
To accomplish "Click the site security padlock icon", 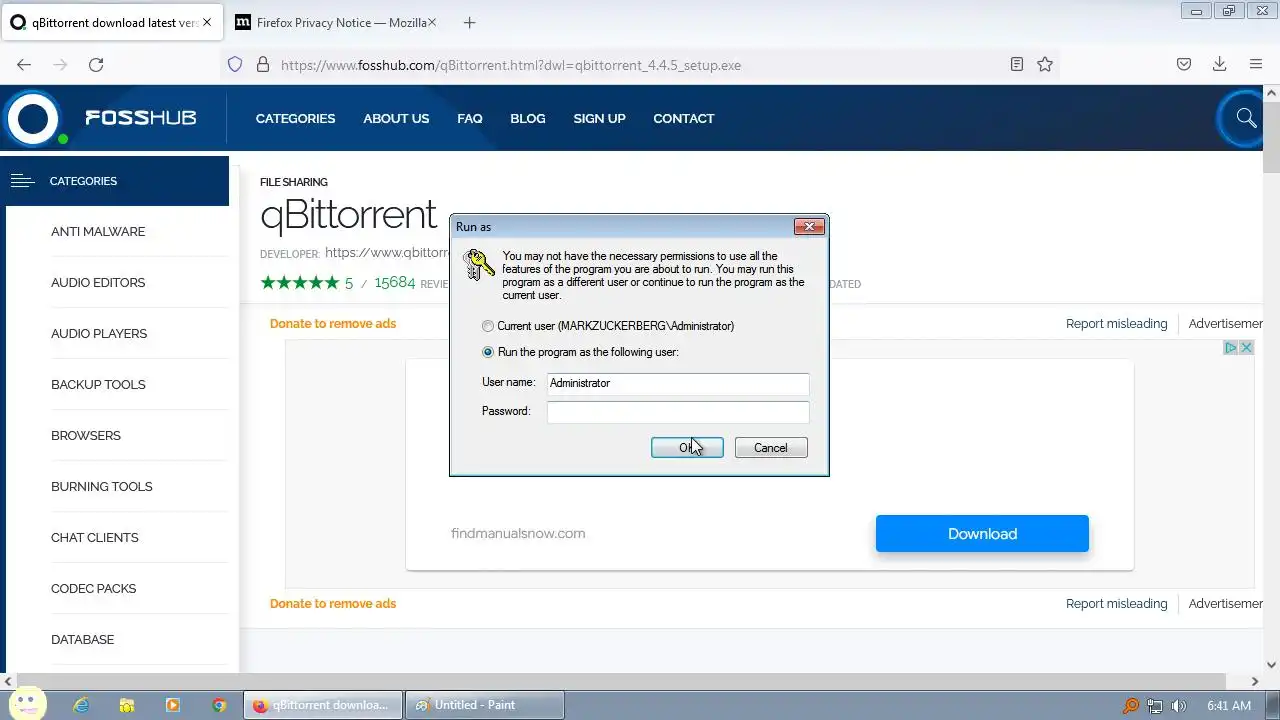I will coord(263,64).
